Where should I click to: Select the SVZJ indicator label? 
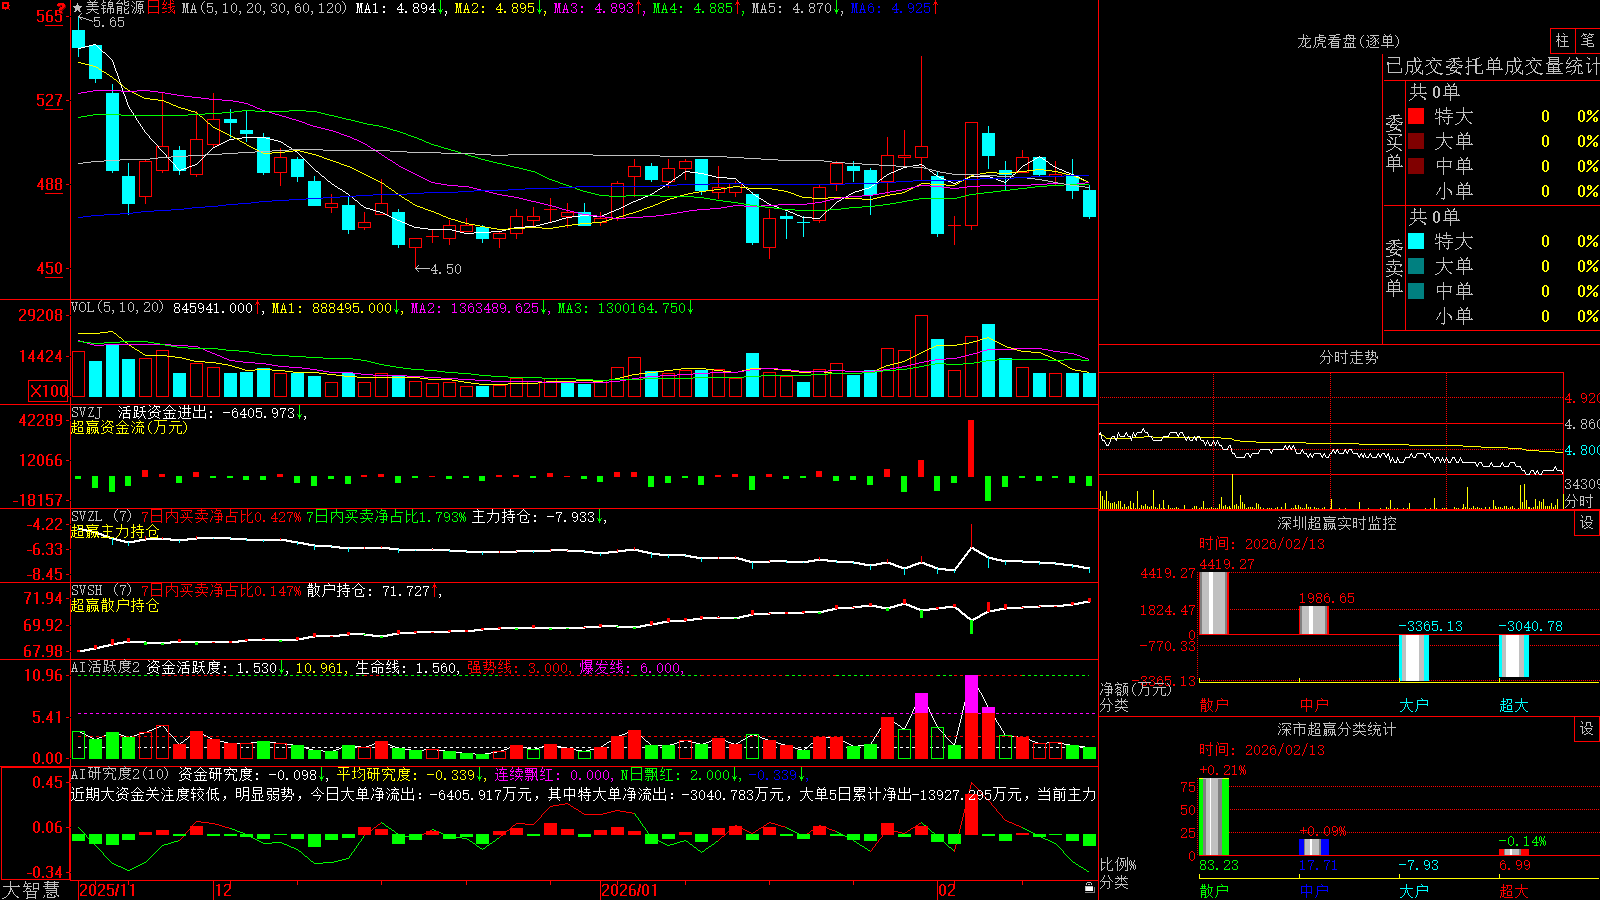[x=87, y=412]
